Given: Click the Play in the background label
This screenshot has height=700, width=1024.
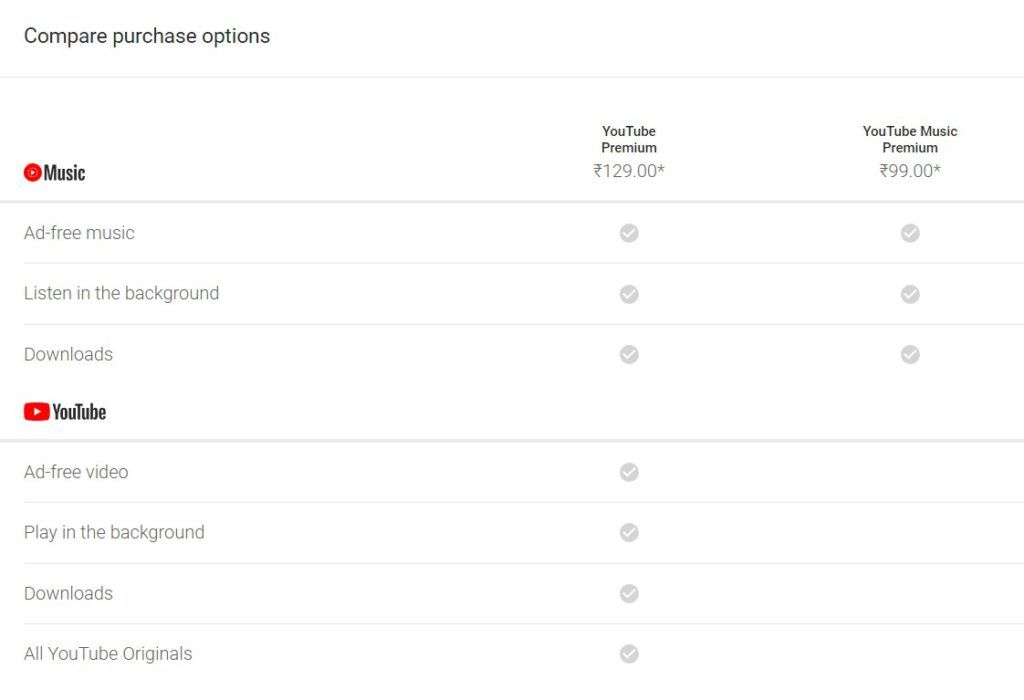Looking at the screenshot, I should pyautogui.click(x=114, y=532).
